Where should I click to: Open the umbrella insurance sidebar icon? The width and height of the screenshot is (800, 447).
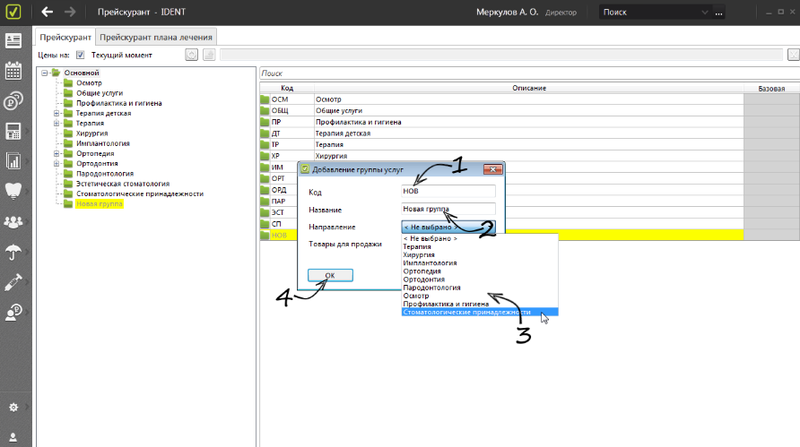14,252
